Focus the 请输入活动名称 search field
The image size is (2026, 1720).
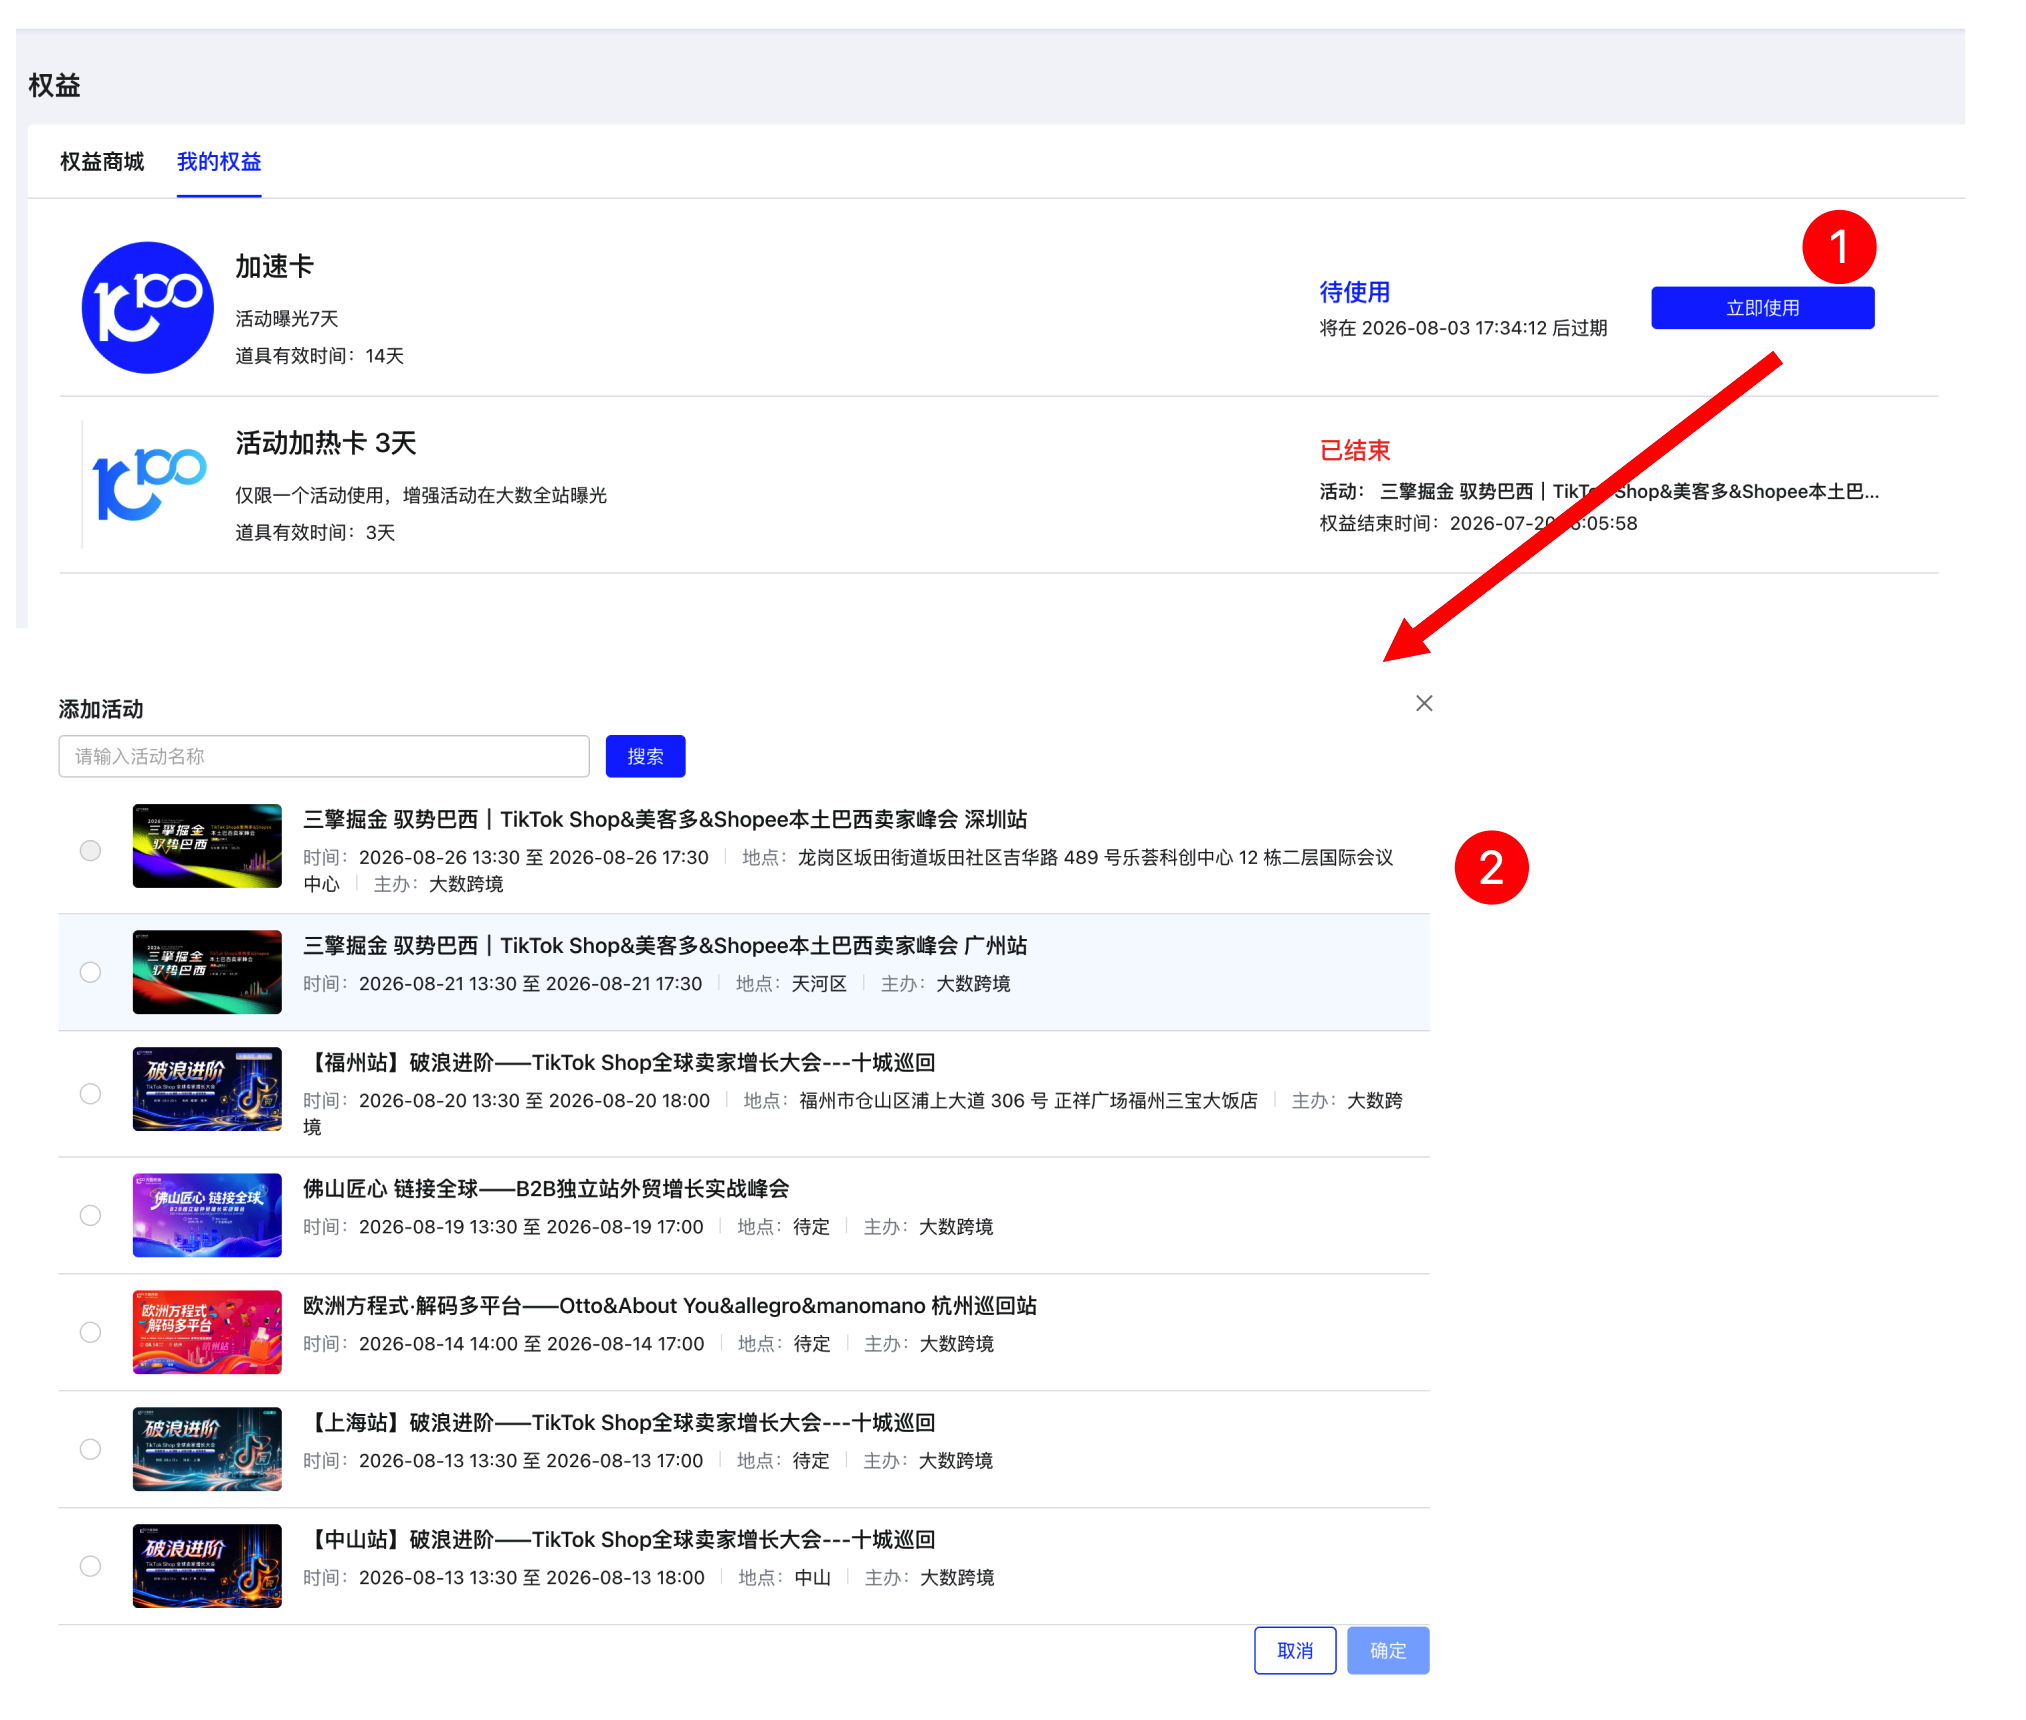tap(324, 756)
